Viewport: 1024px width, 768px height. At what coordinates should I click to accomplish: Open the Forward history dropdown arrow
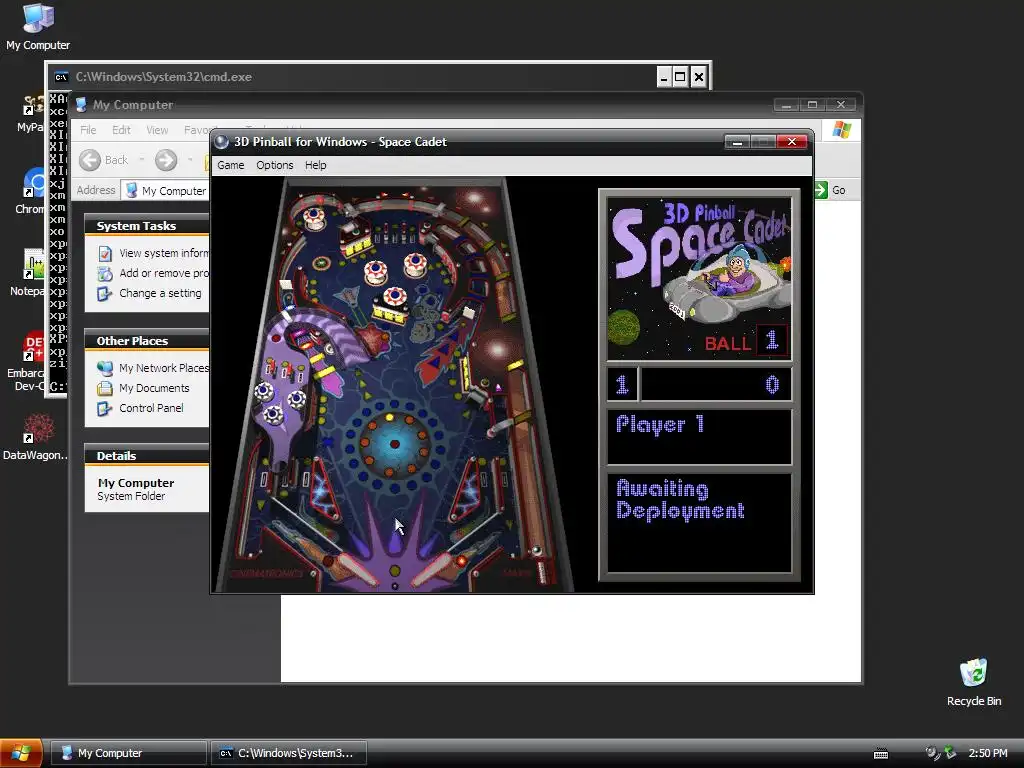(x=190, y=160)
